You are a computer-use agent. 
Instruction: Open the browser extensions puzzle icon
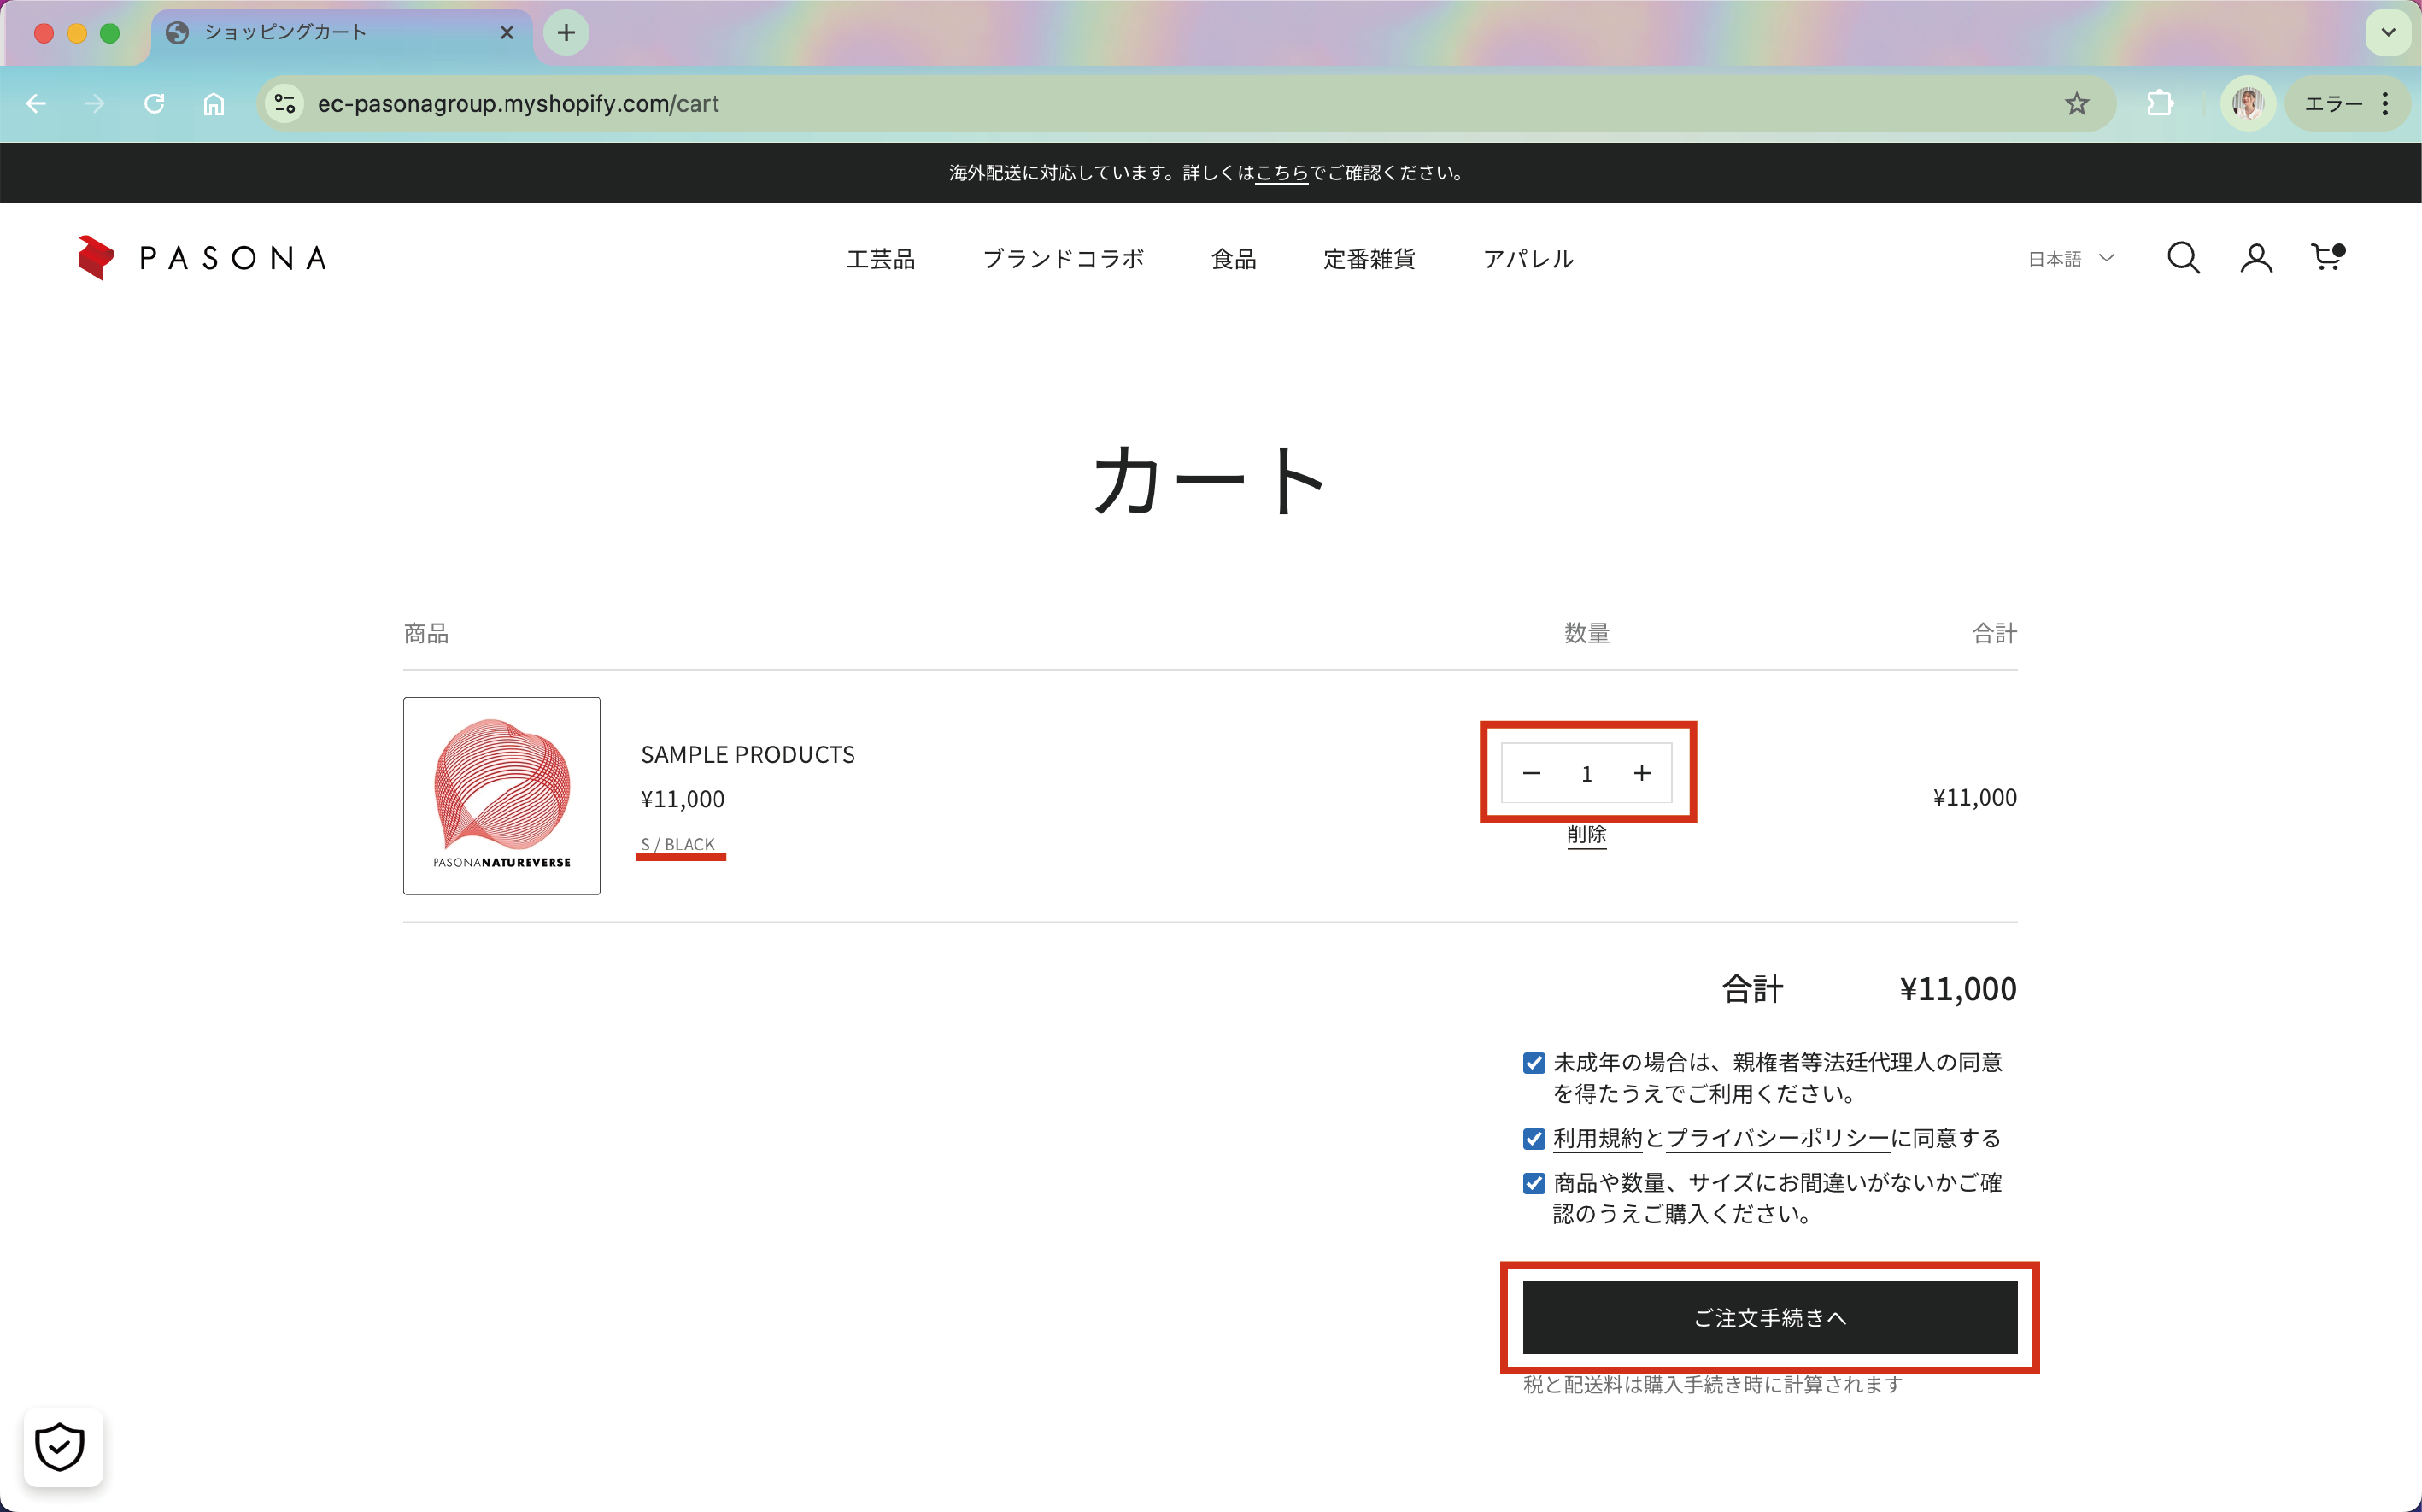[x=2159, y=104]
